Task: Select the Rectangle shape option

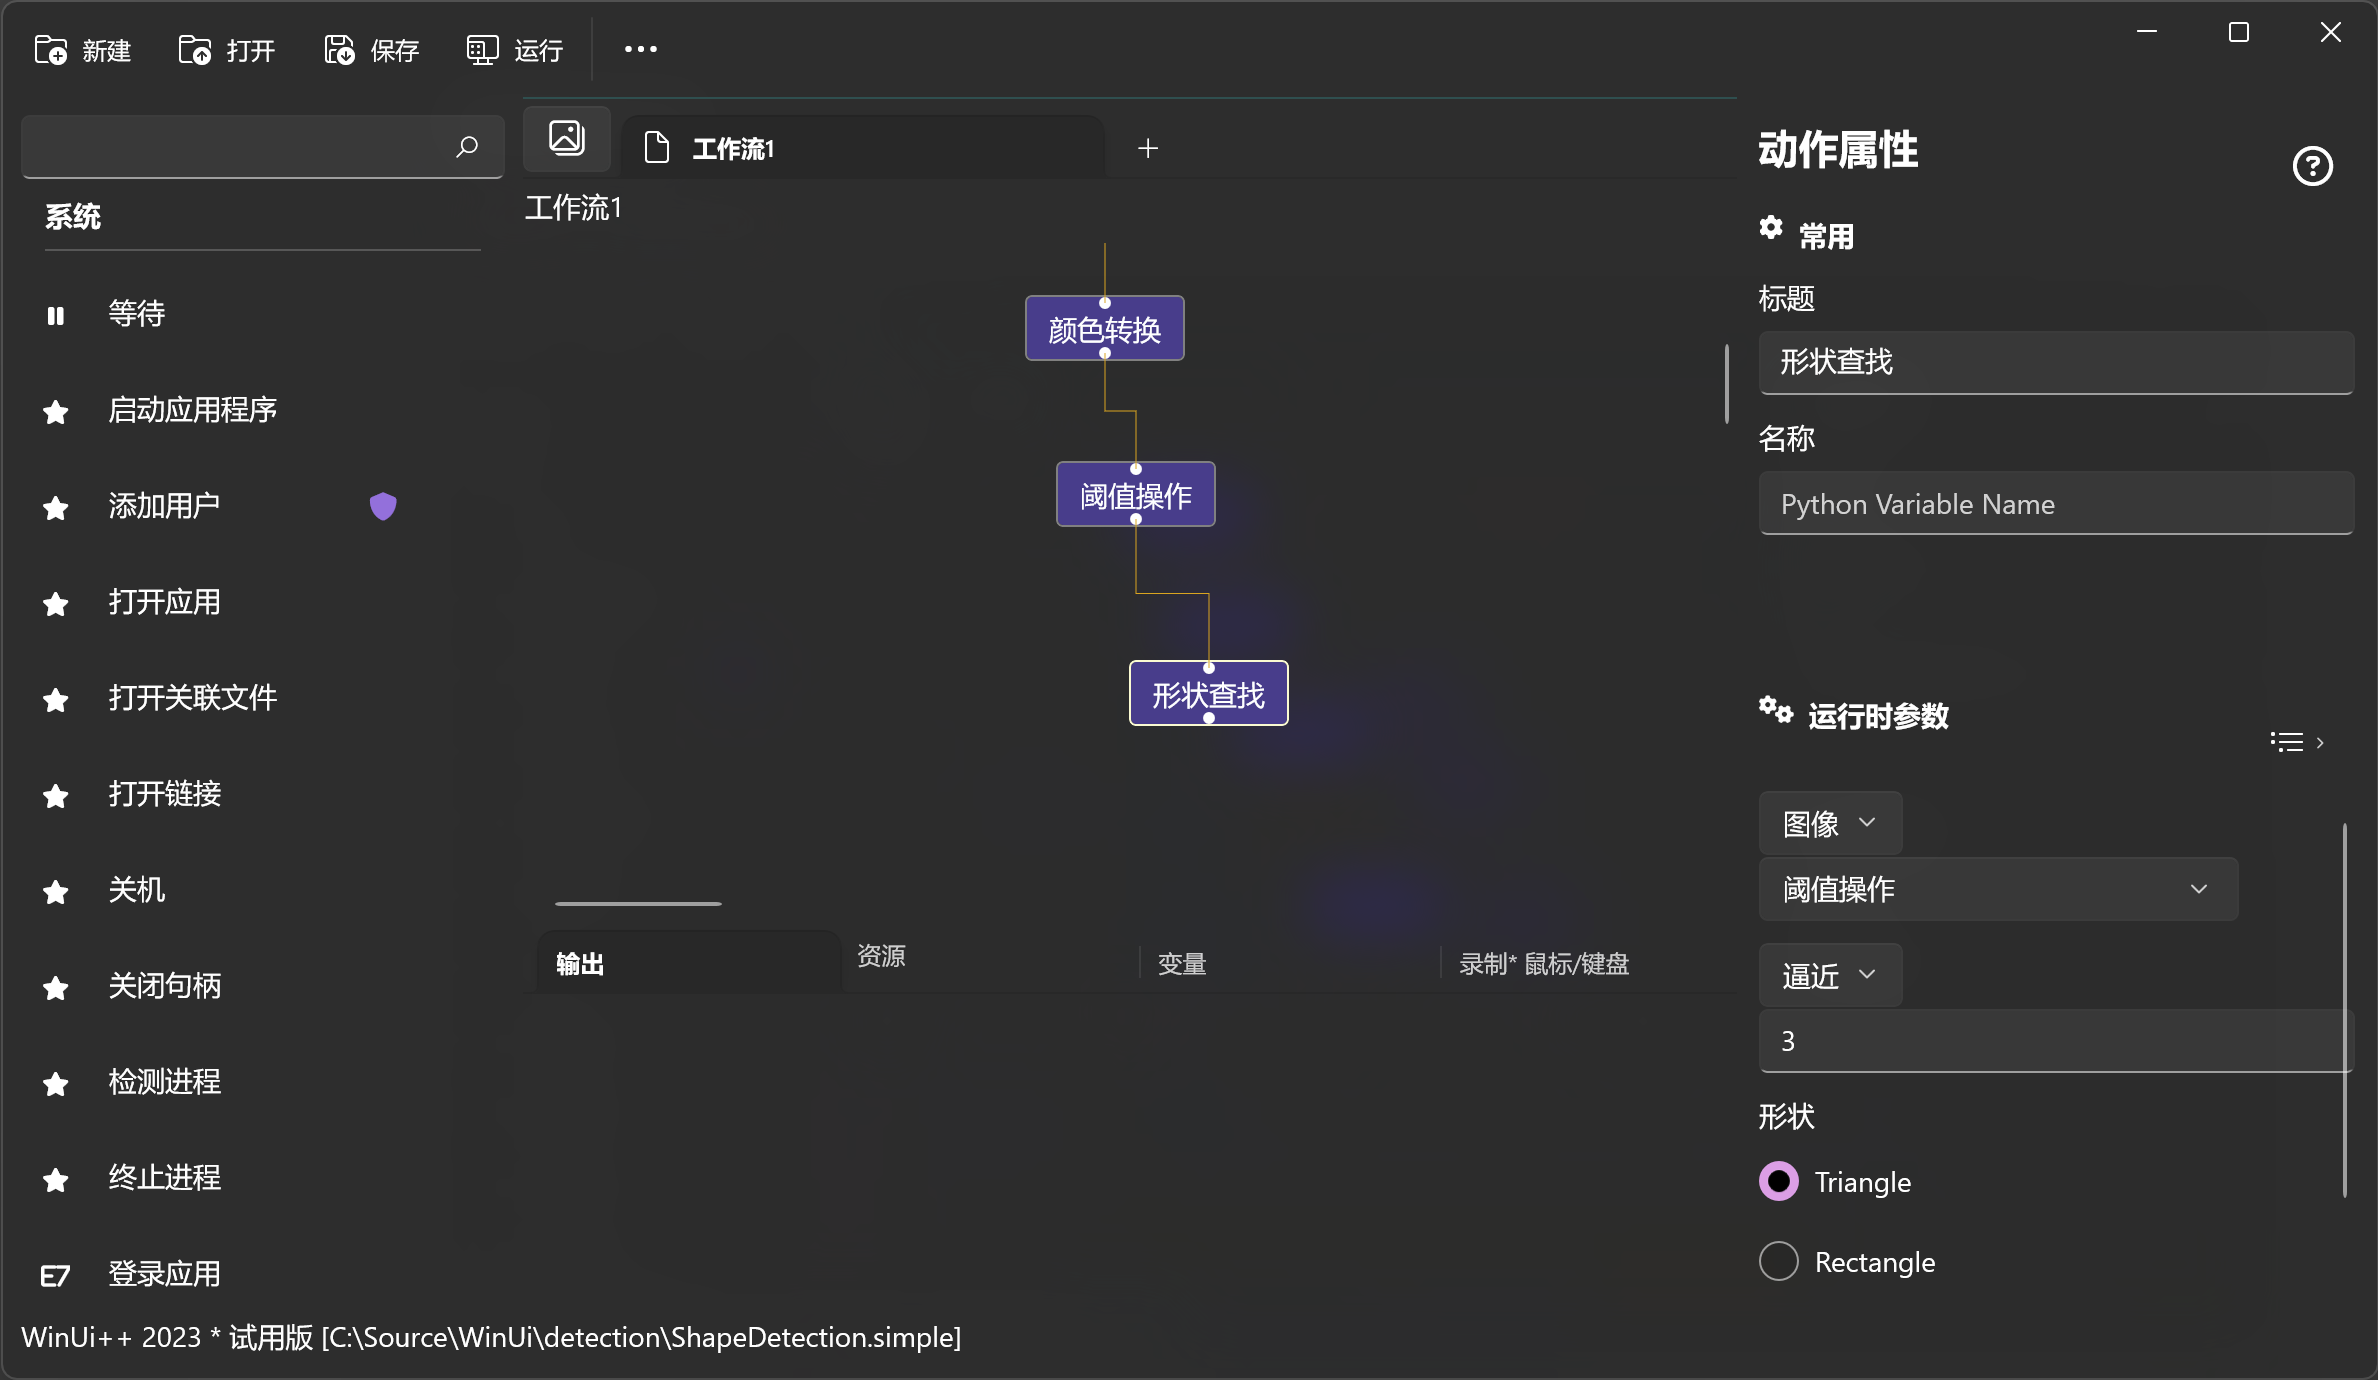Action: coord(1778,1261)
